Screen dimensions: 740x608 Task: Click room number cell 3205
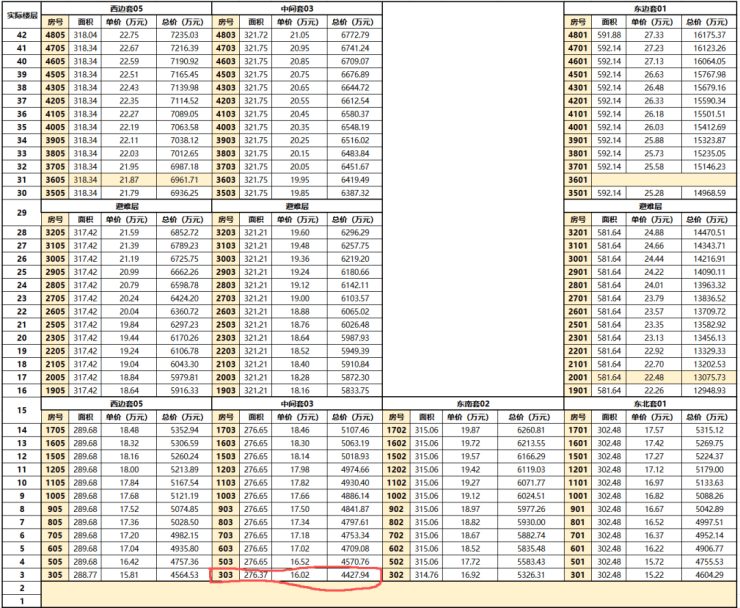[x=55, y=232]
